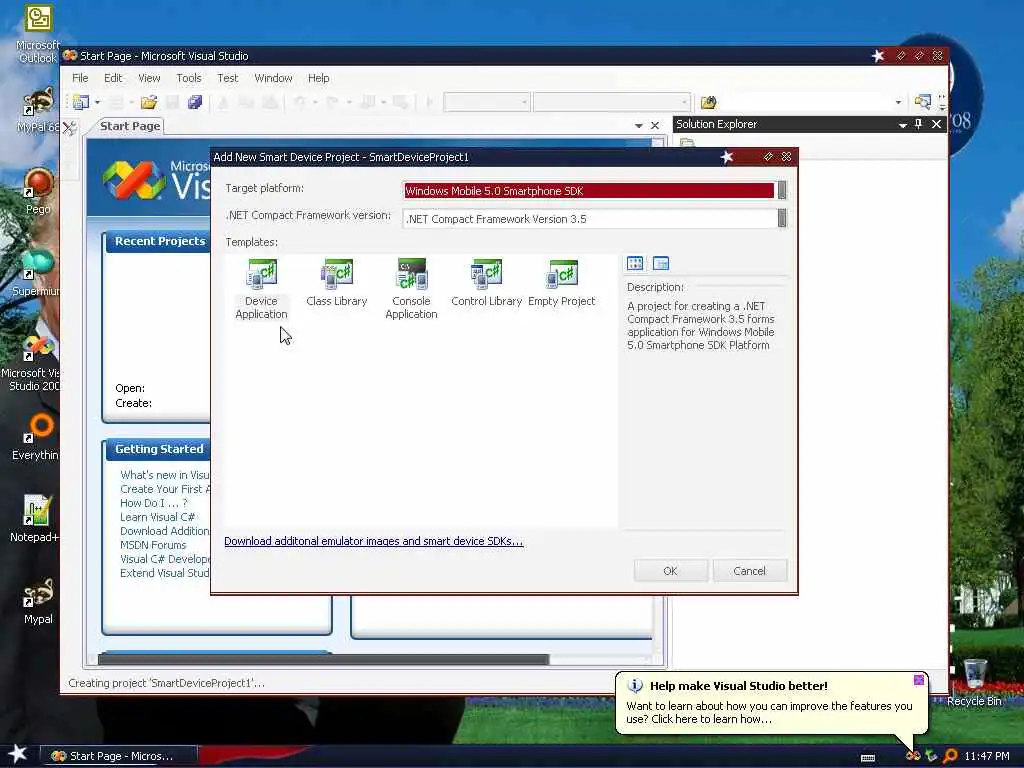Click Download additional emulator images link

tap(374, 541)
